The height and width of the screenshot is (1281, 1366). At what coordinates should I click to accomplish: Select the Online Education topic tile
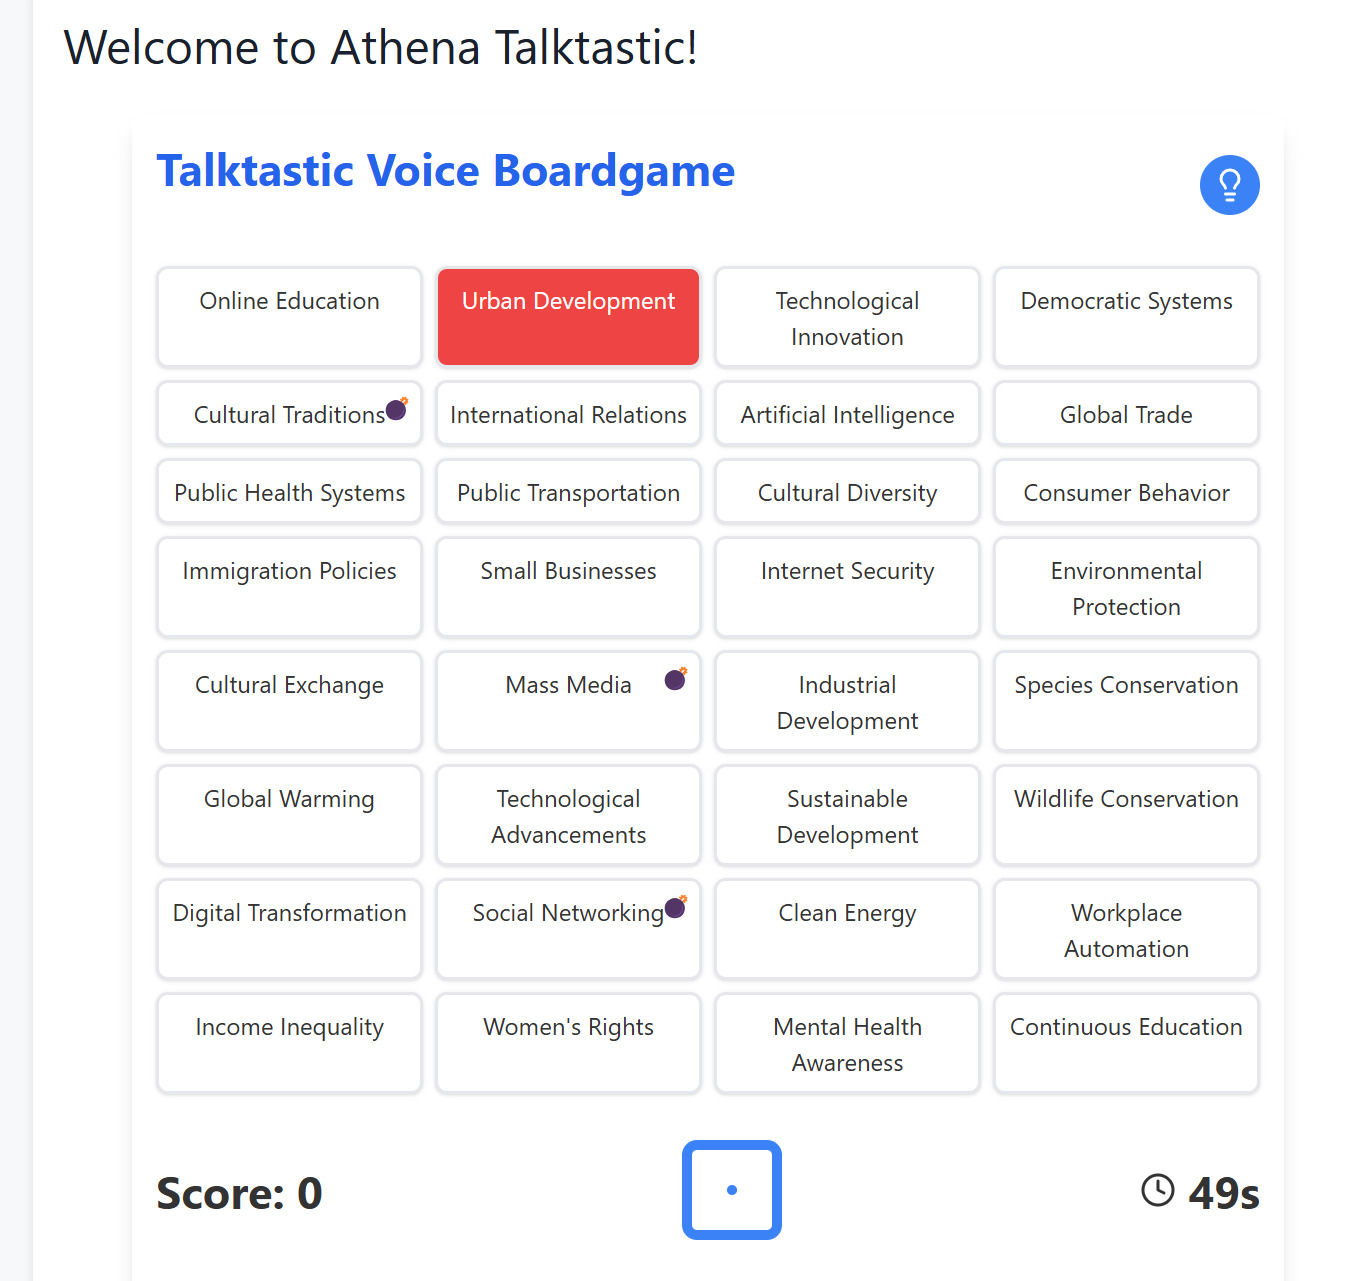click(289, 316)
